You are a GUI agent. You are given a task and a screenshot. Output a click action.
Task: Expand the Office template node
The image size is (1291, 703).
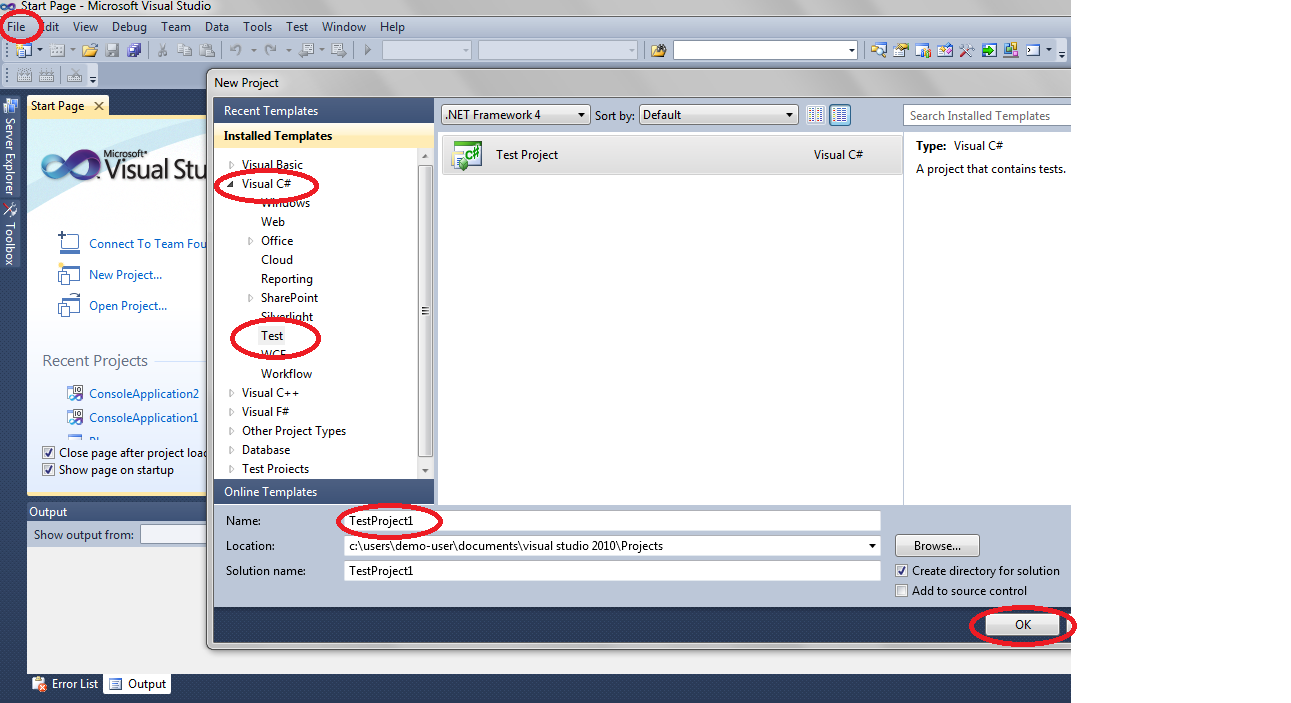[x=251, y=241]
